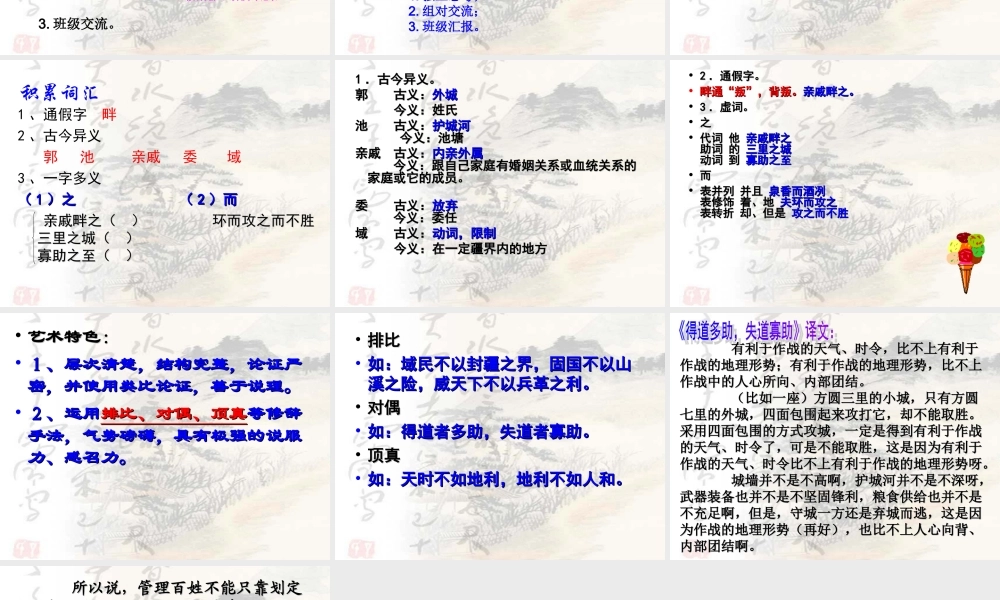
Task: Open the 艺术特色 slide thumbnail
Action: [165, 436]
